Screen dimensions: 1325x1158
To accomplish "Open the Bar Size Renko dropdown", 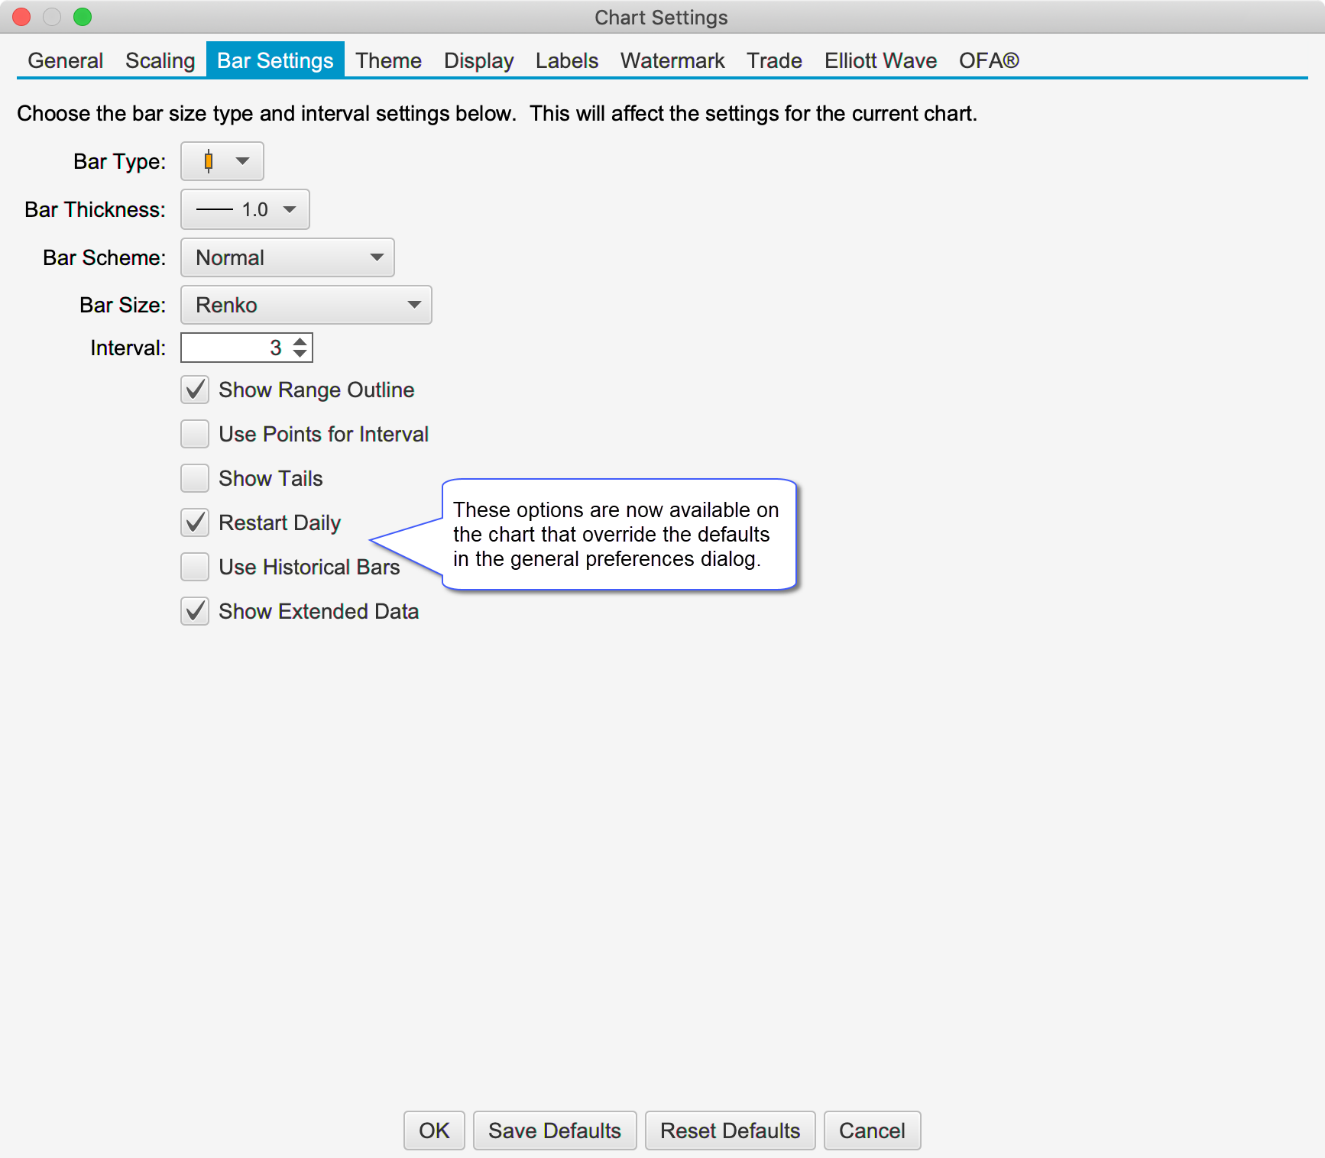I will (306, 305).
